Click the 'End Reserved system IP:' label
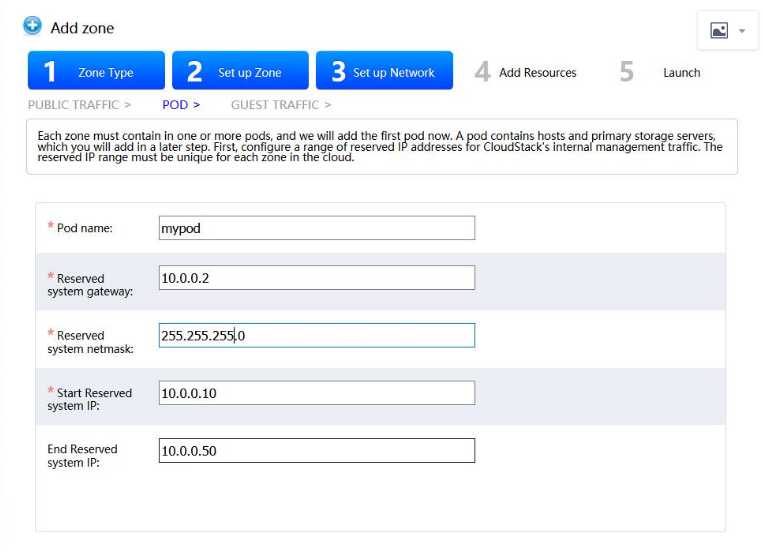Screen dimensions: 765x552 pos(82,456)
